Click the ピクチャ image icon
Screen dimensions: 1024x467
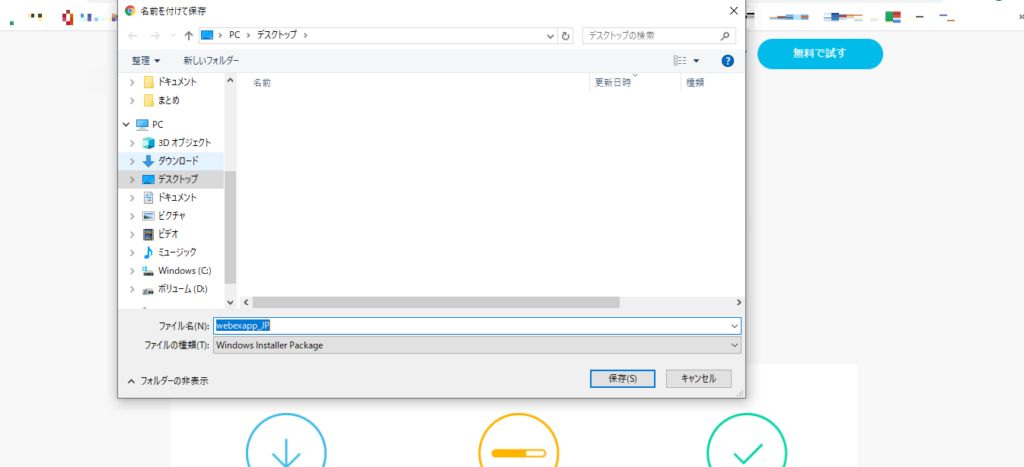coord(148,216)
